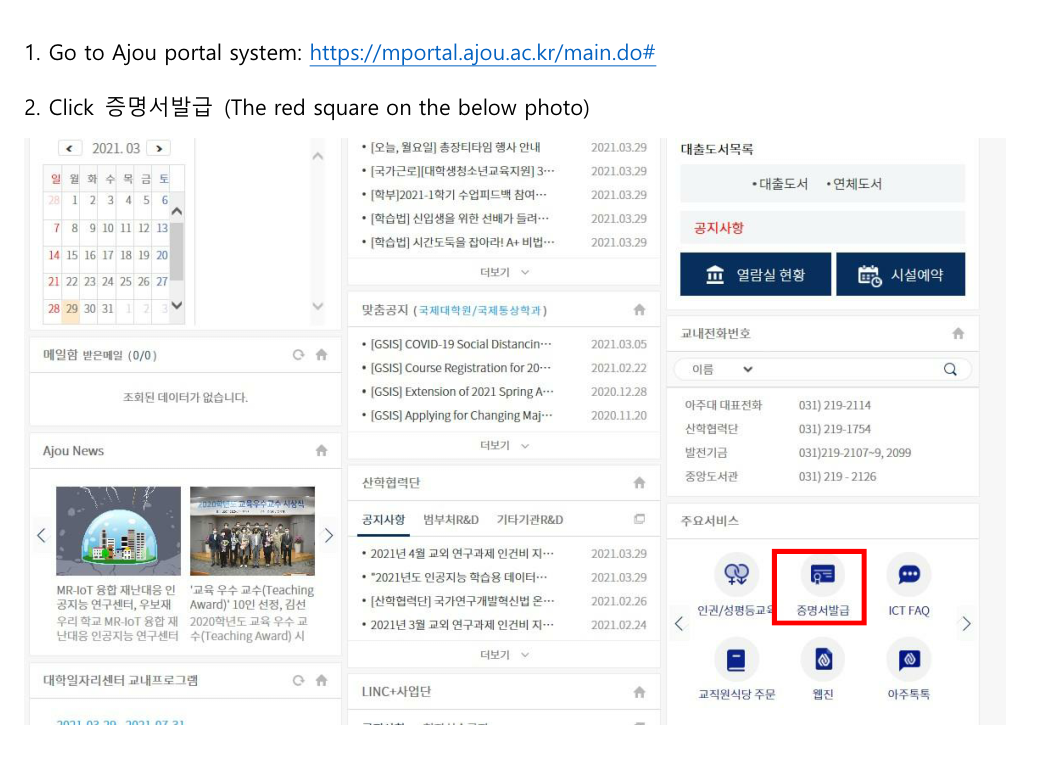
Task: Open the mportal.ajou.ac.kr hyperlink
Action: [x=482, y=53]
